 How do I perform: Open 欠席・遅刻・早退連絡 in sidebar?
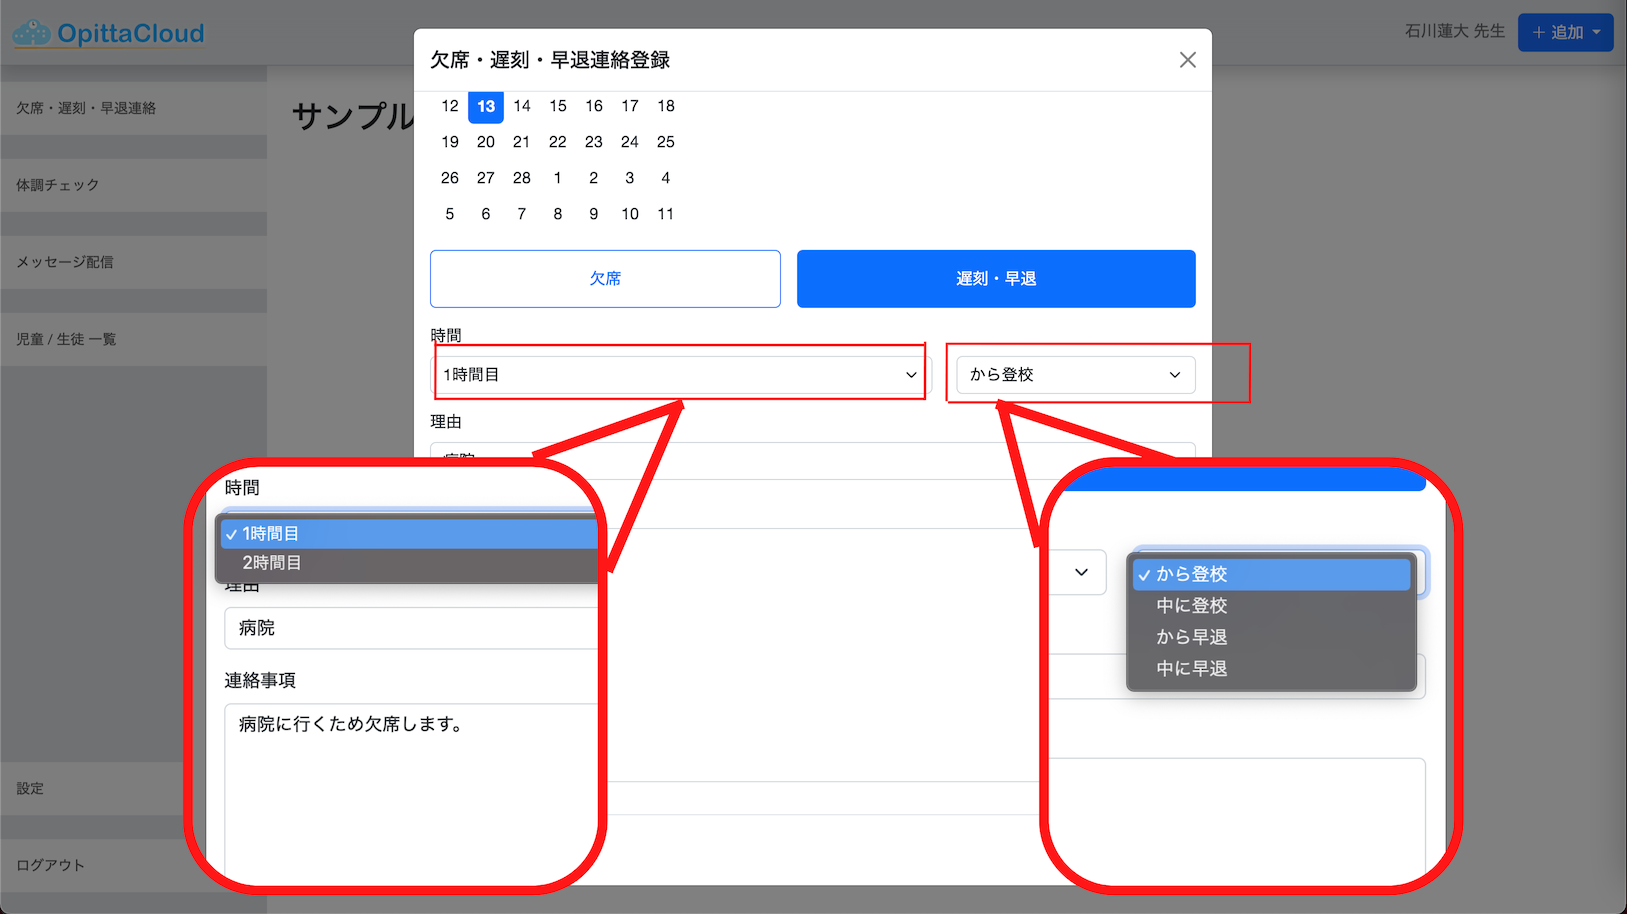tap(134, 108)
